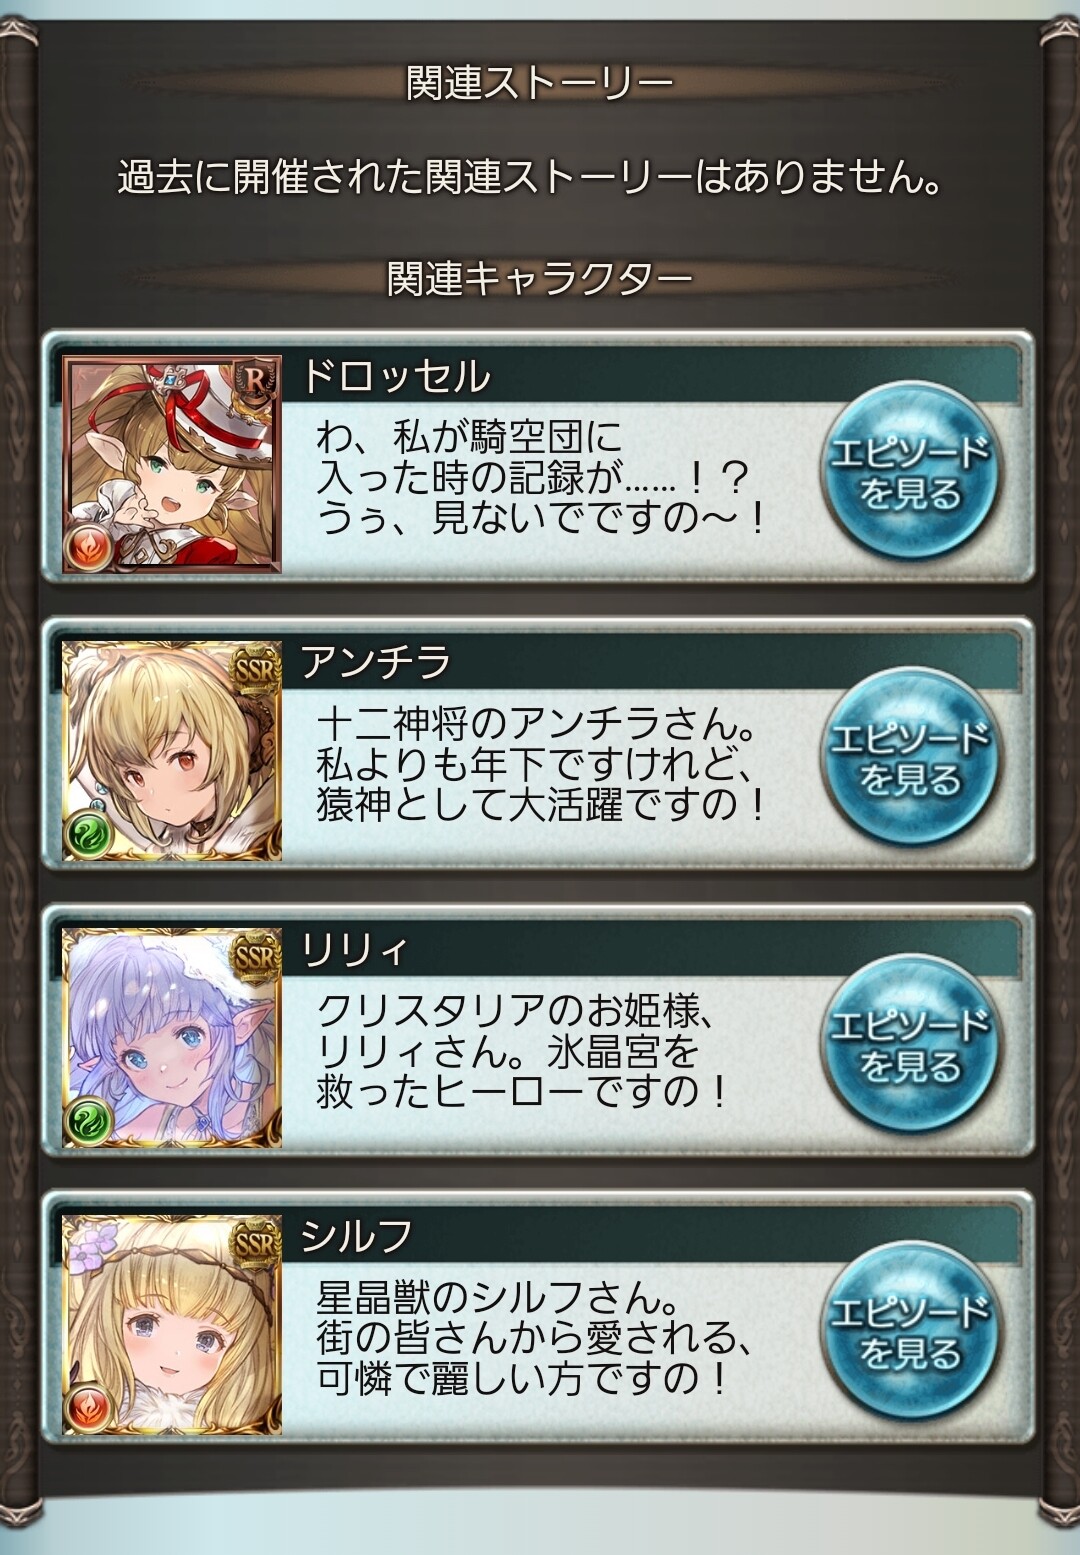Open ドロッセル character portrait
The image size is (1080, 1555).
[x=172, y=463]
